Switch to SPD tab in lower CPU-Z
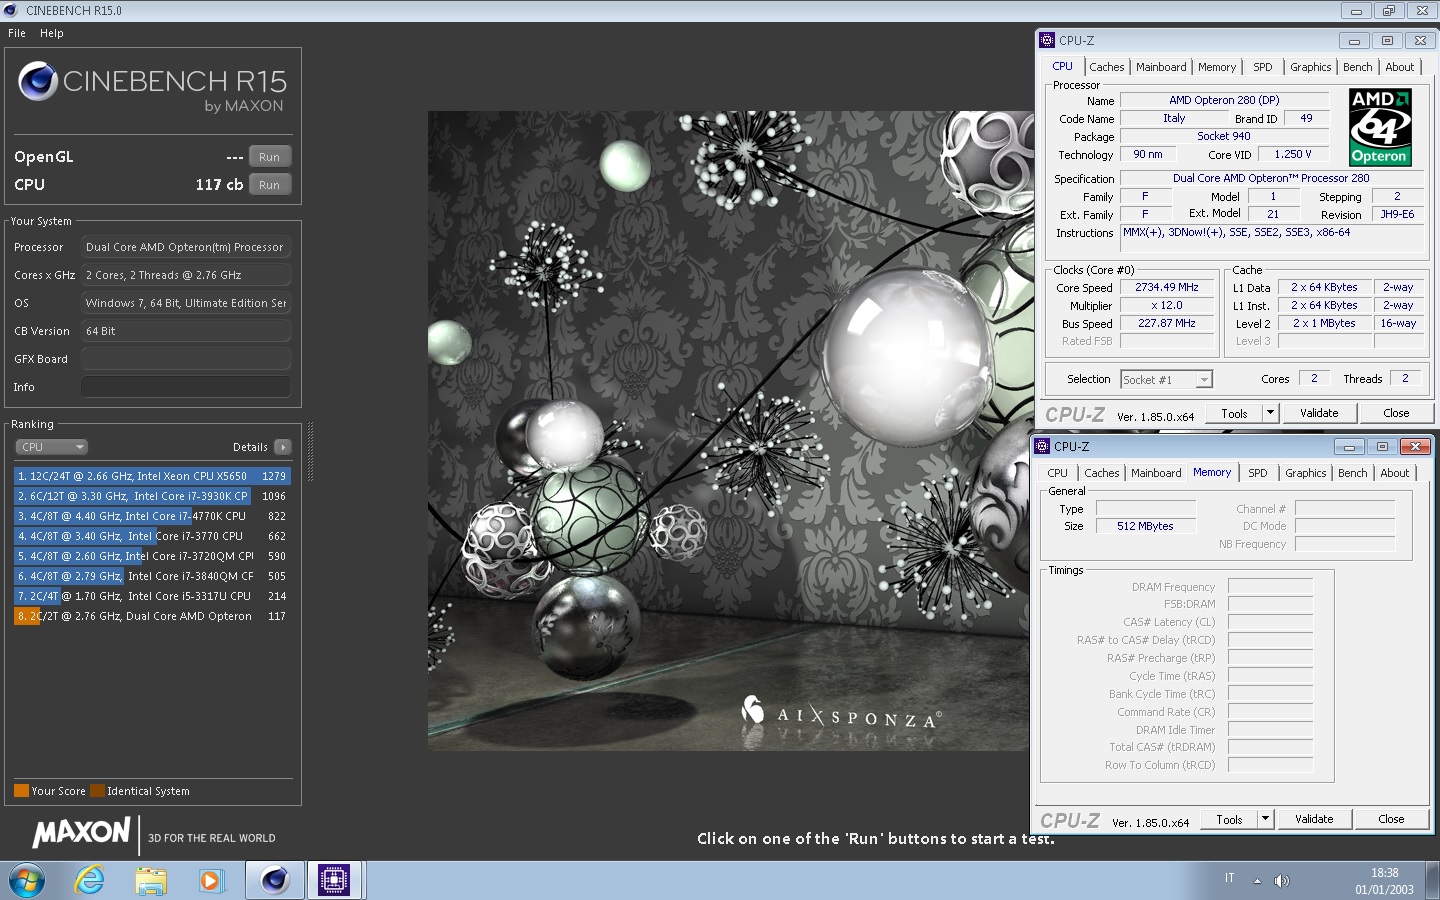 (x=1258, y=473)
